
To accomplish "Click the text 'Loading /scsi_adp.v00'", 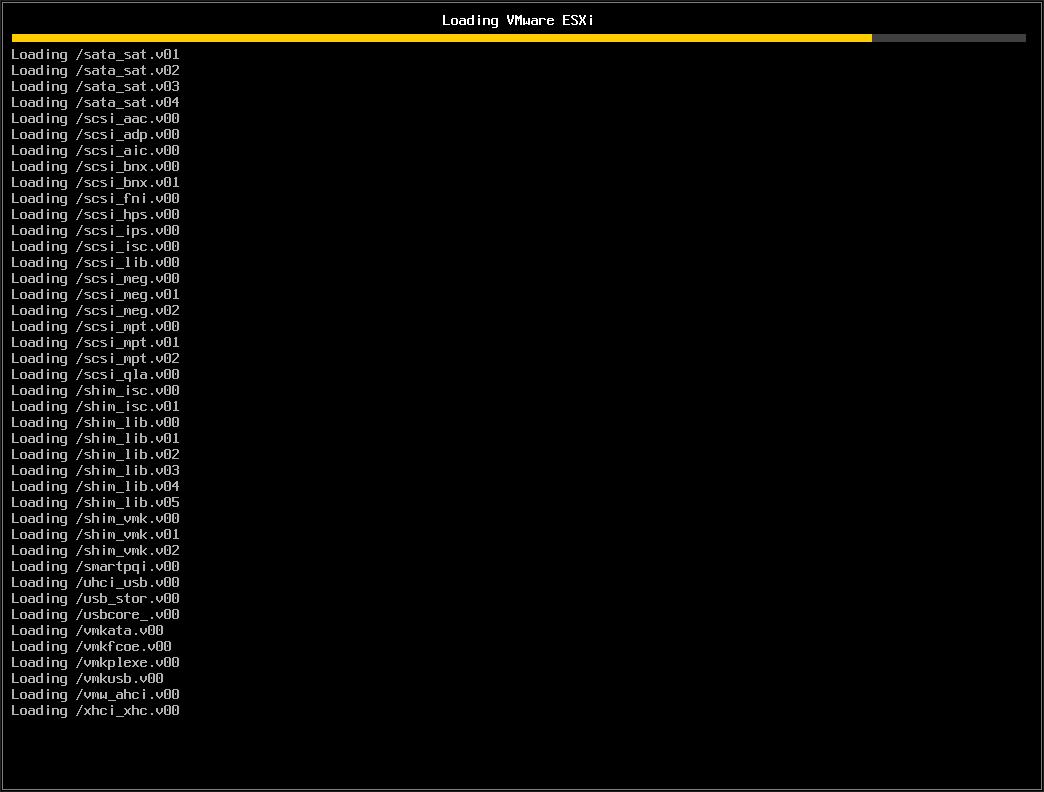I will pos(95,134).
